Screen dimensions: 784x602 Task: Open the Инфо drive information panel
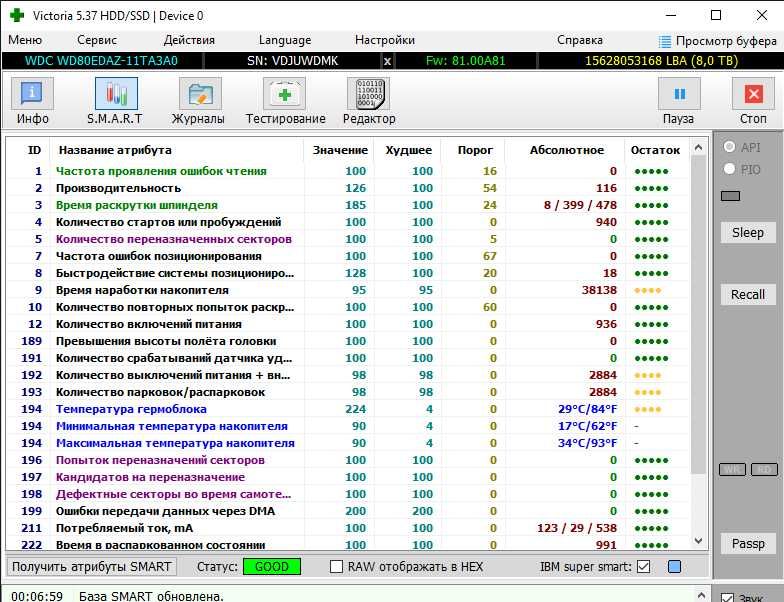click(x=32, y=93)
